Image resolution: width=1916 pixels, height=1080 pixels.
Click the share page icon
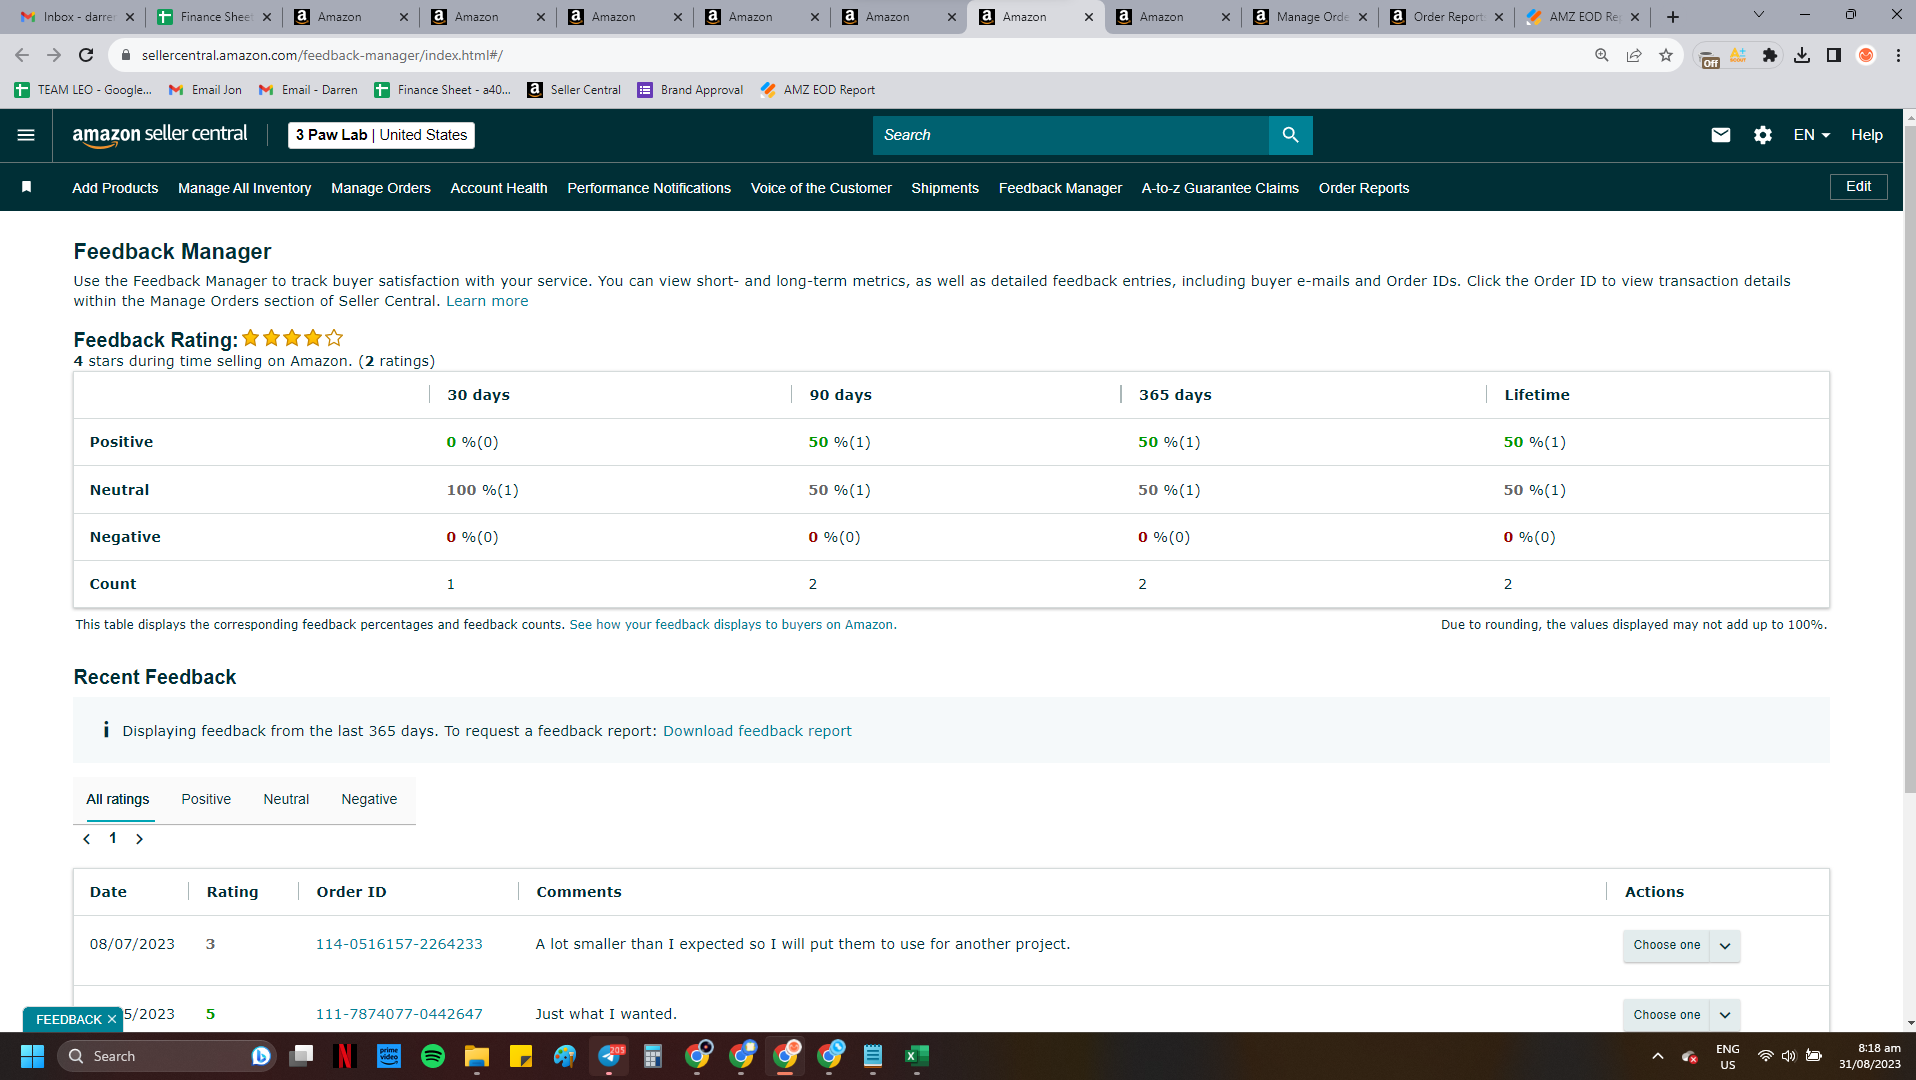(x=1633, y=55)
